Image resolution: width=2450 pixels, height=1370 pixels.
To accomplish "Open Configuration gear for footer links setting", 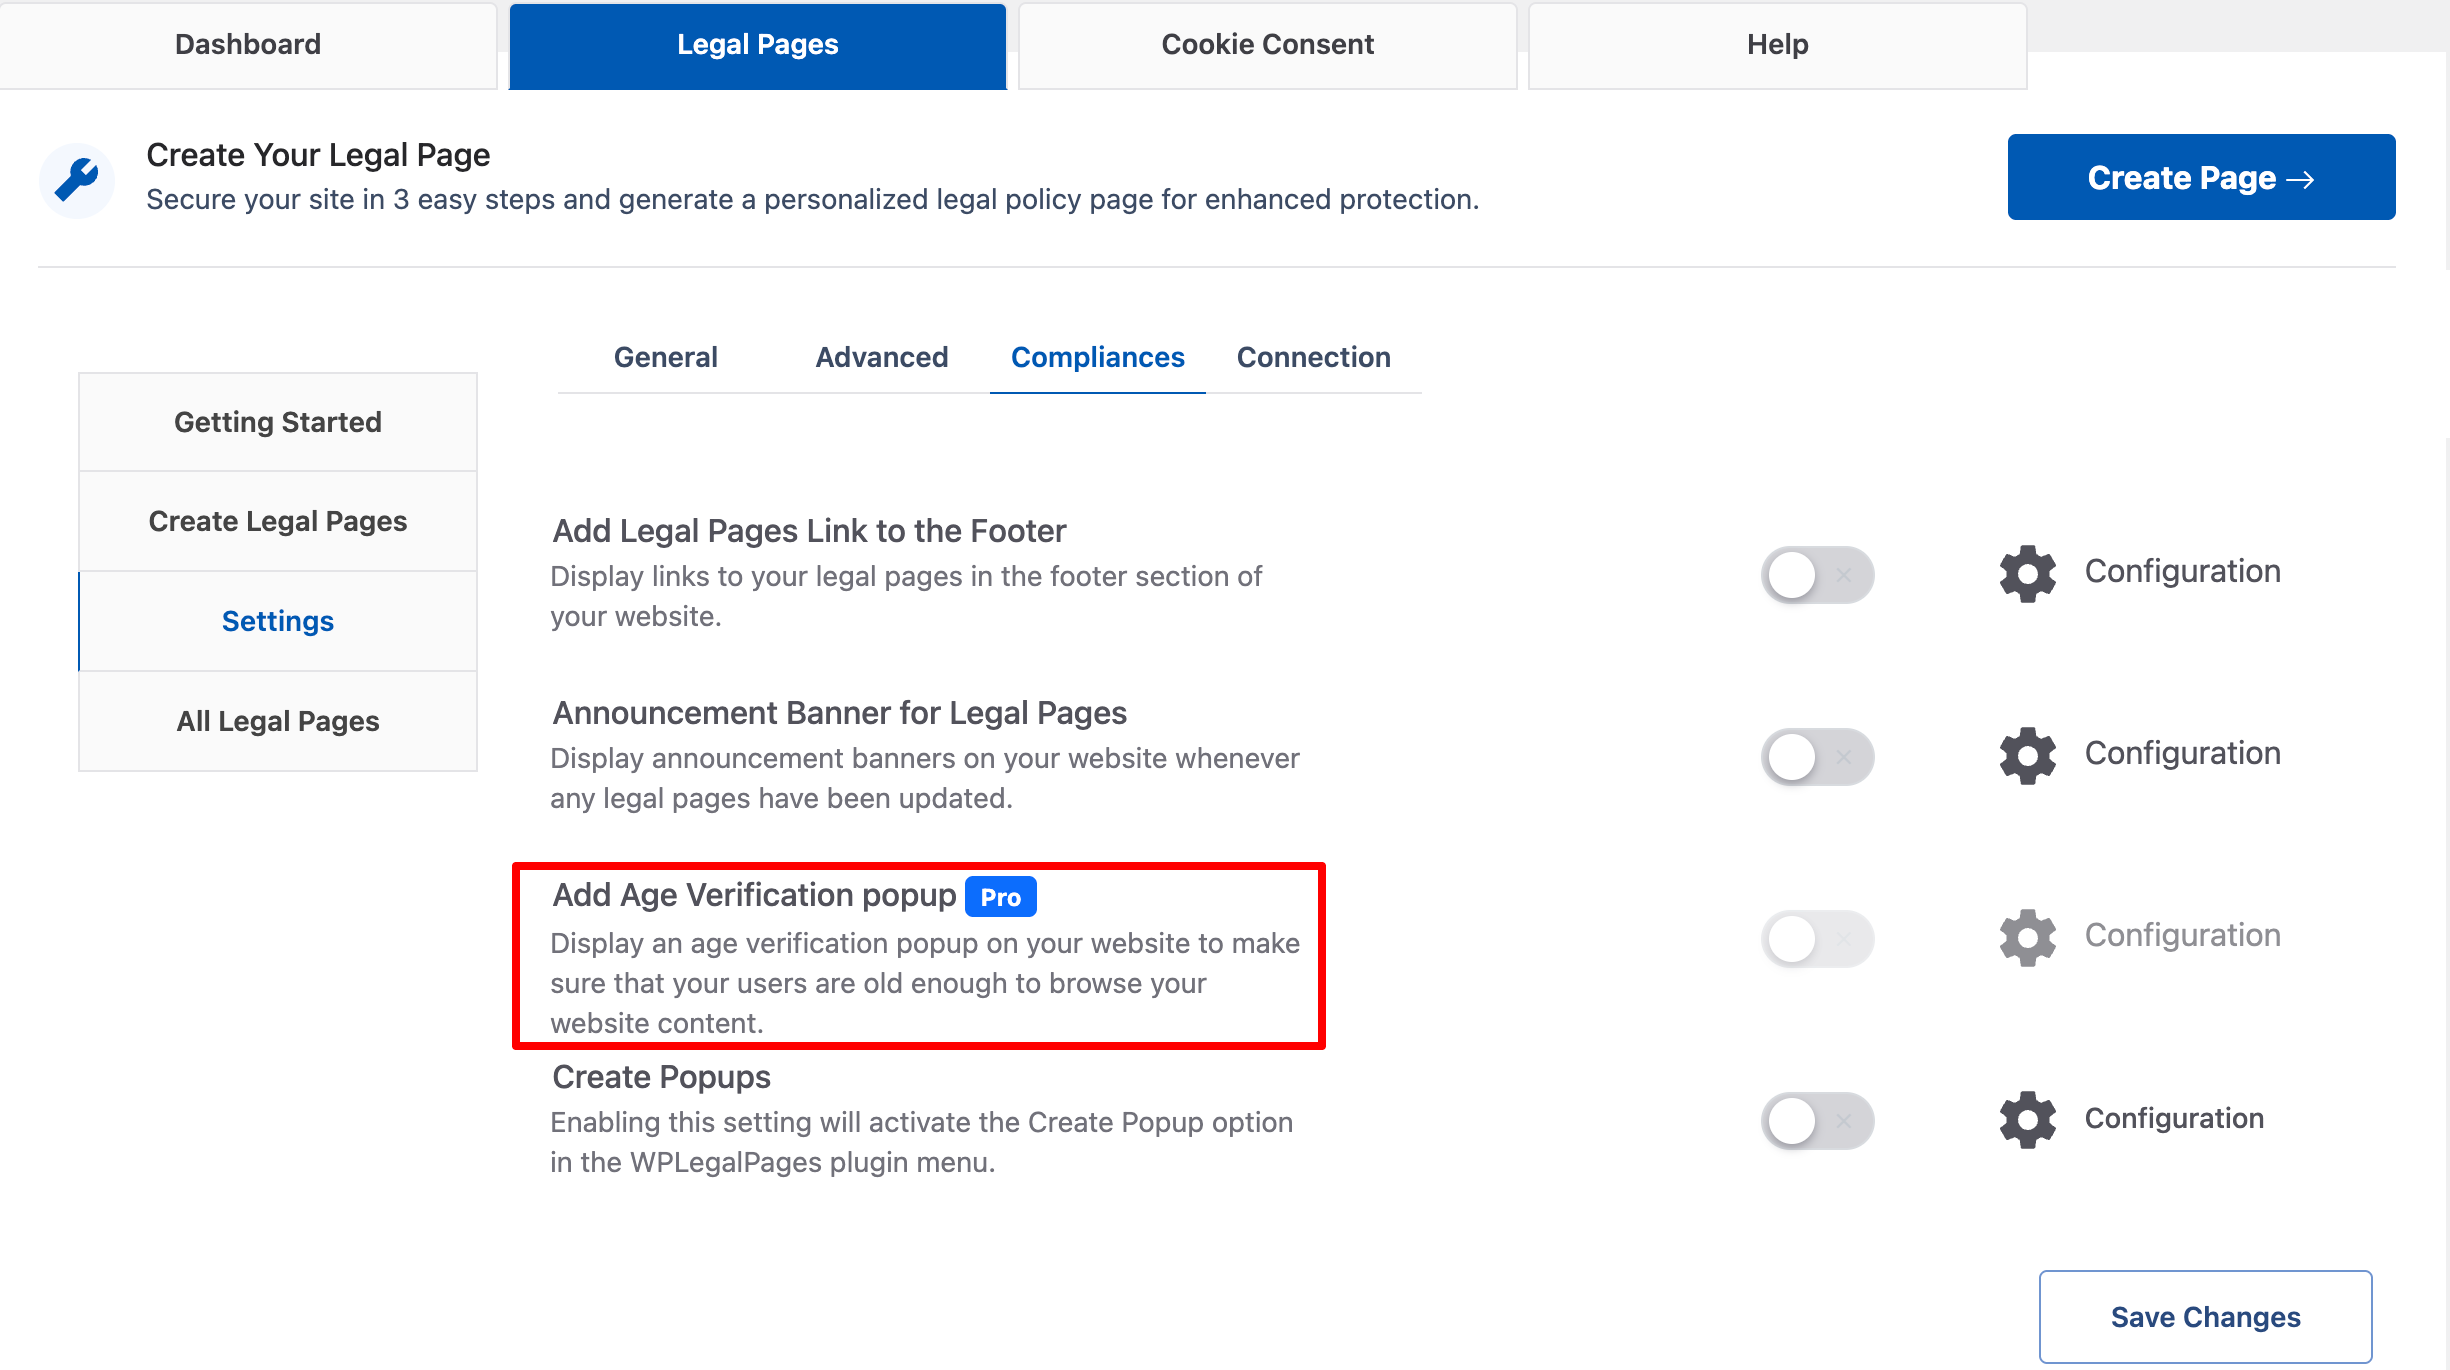I will coord(2026,573).
